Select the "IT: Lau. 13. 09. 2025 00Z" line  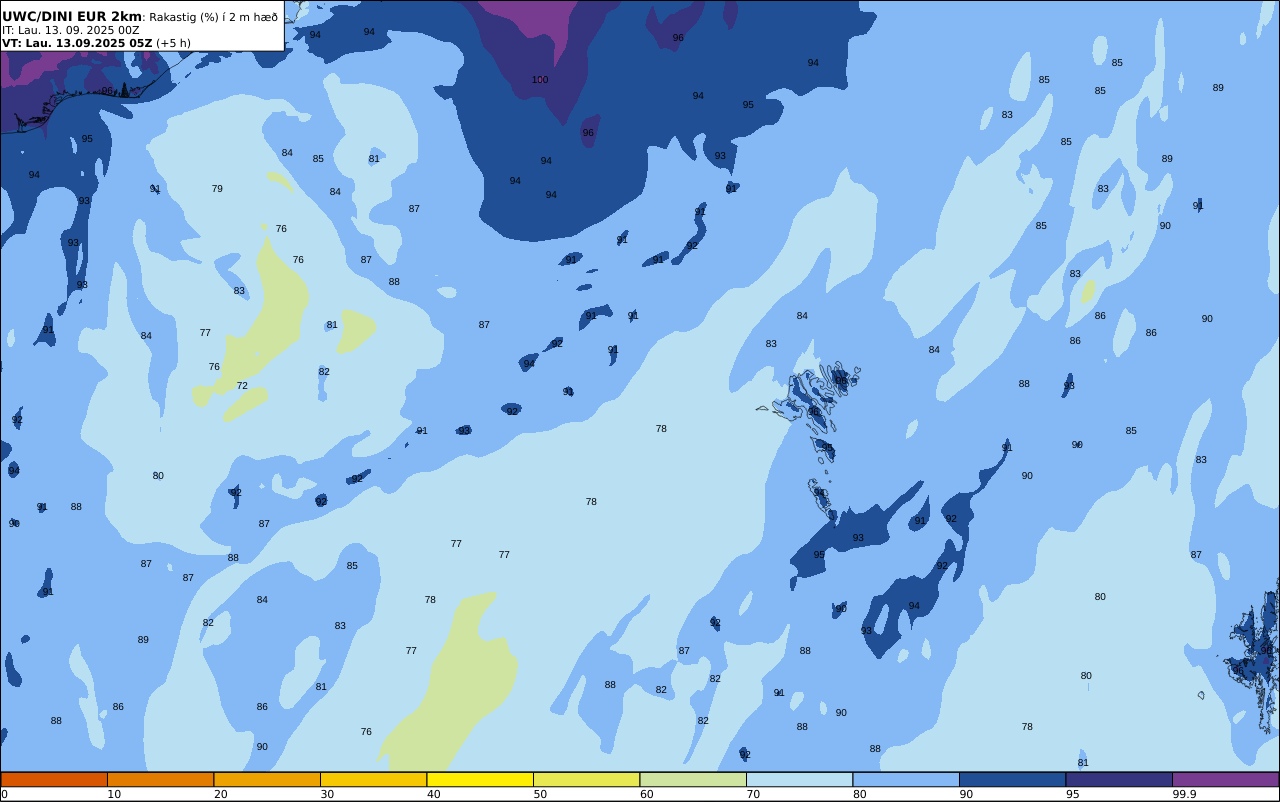[x=71, y=30]
